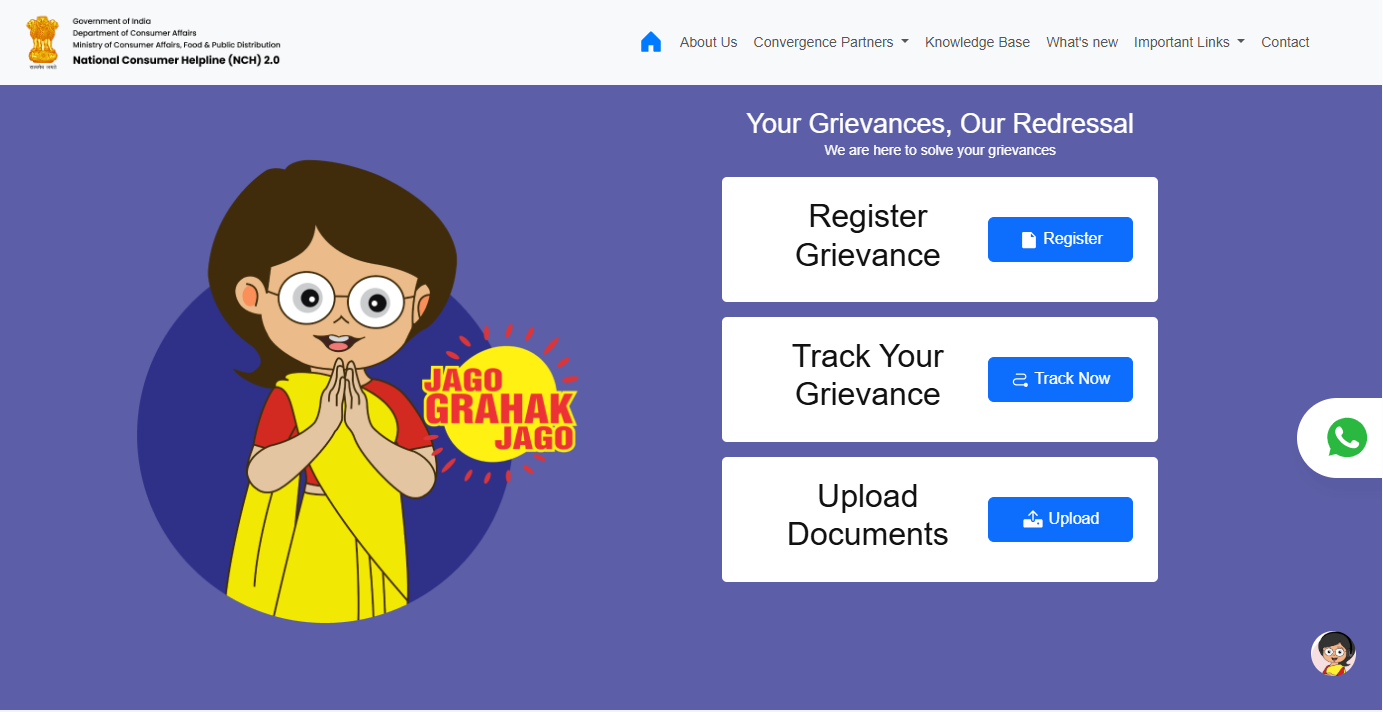Screen dimensions: 1383x712
Task: Click the blue Home icon in navbar
Action: 651,42
